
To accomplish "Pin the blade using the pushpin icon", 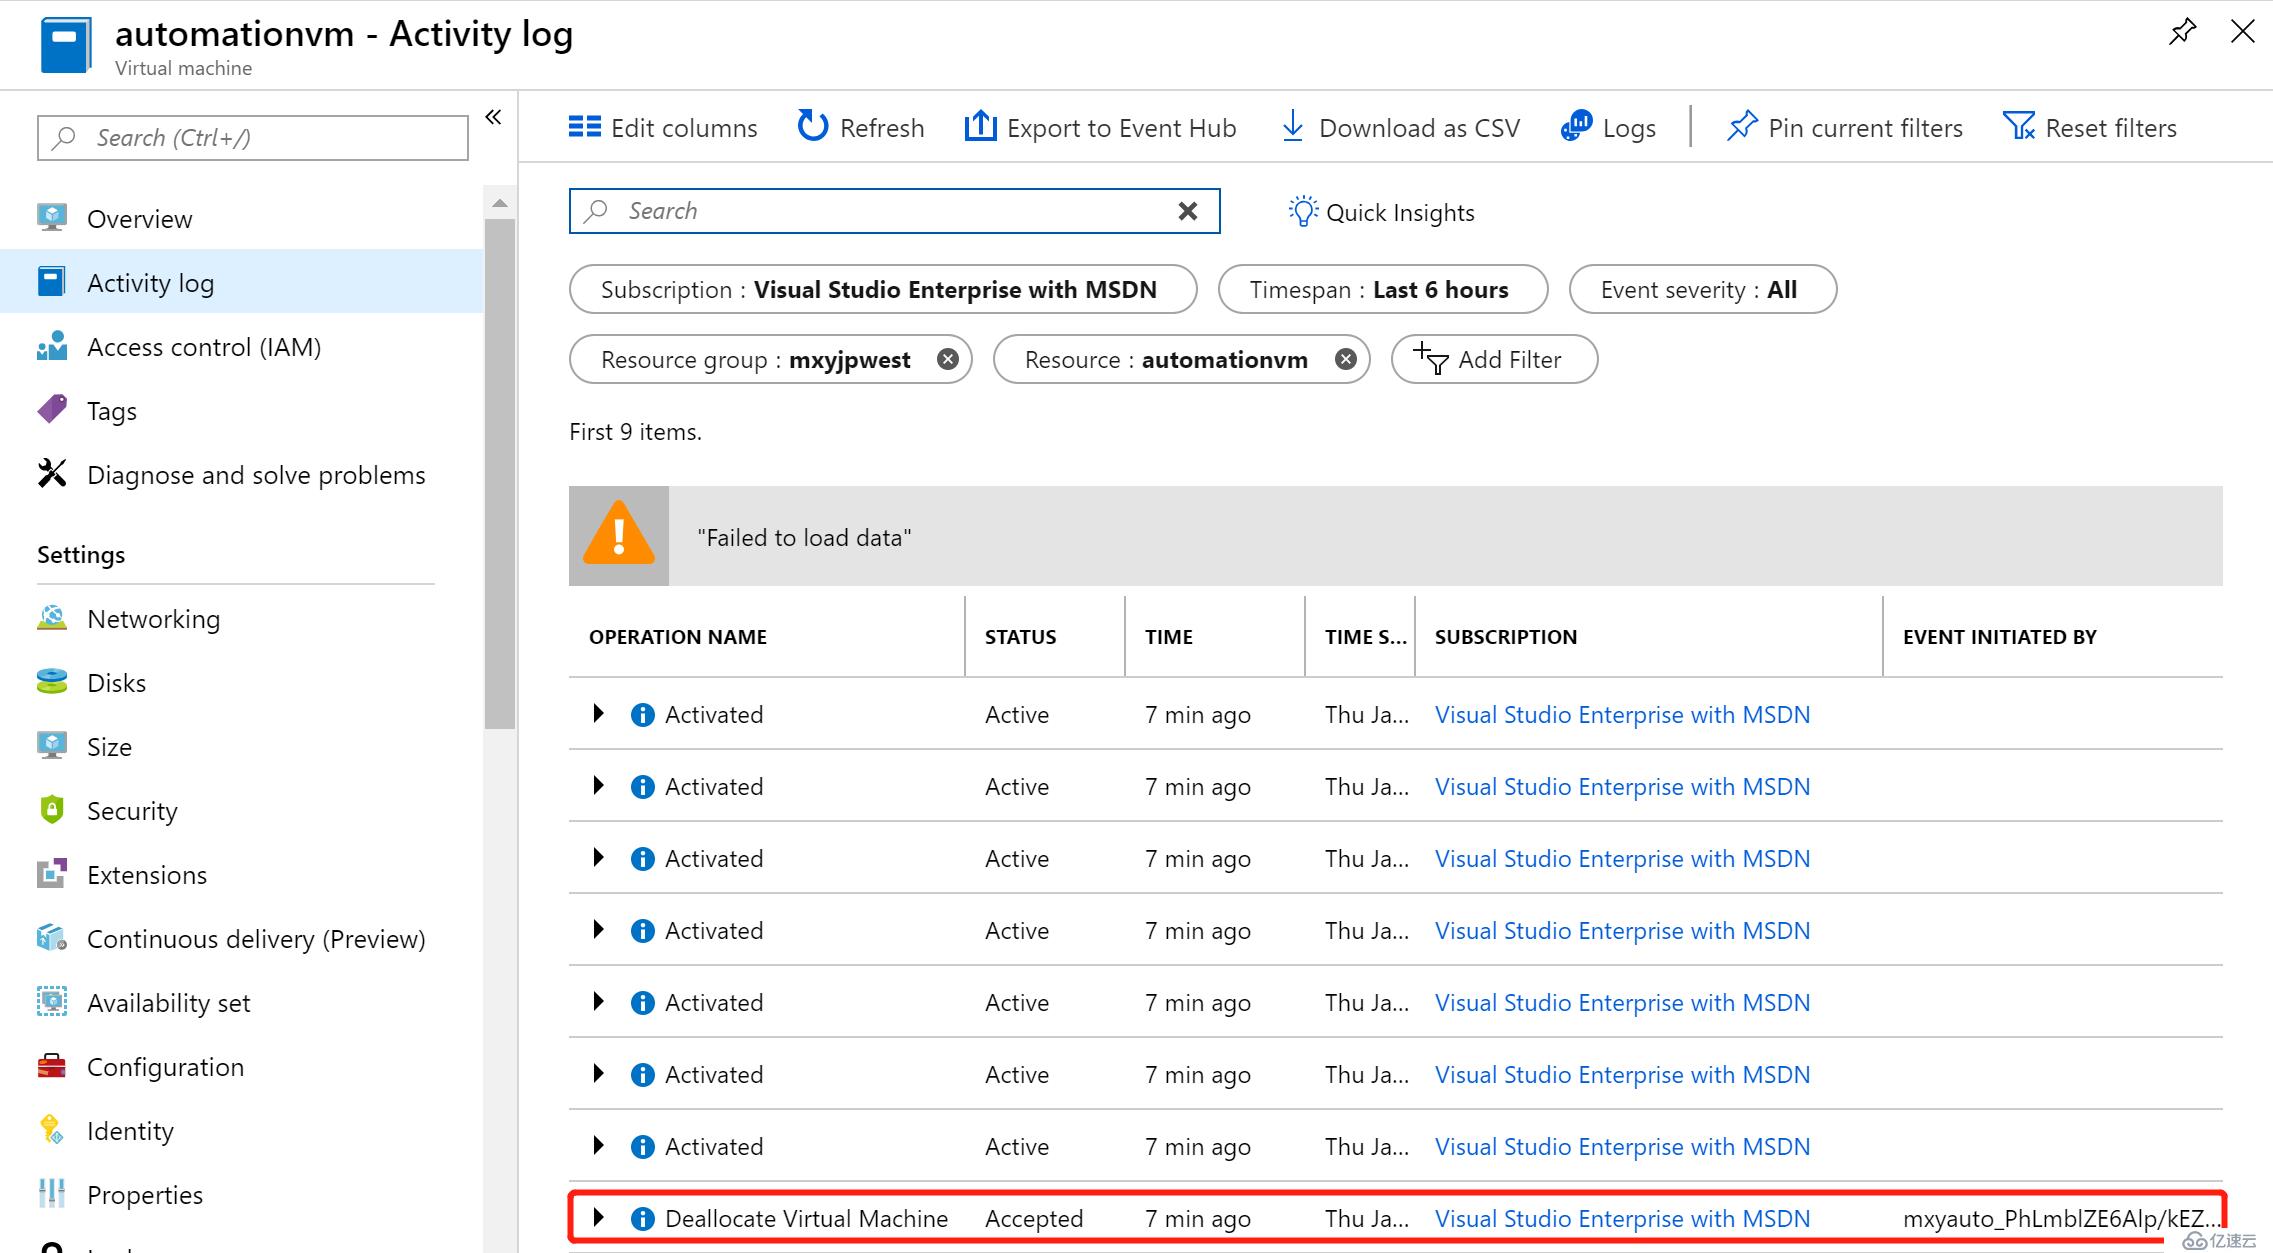I will click(x=2182, y=32).
